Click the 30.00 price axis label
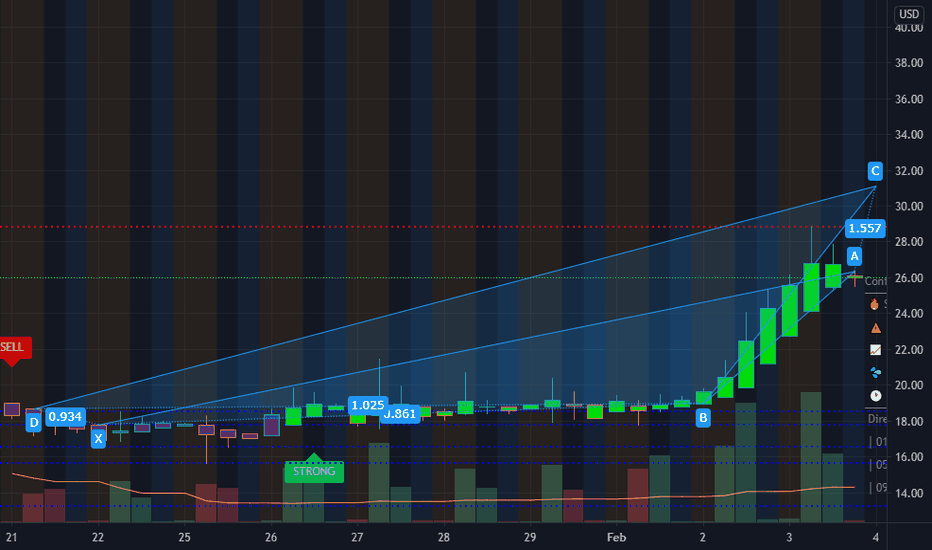 [x=909, y=206]
